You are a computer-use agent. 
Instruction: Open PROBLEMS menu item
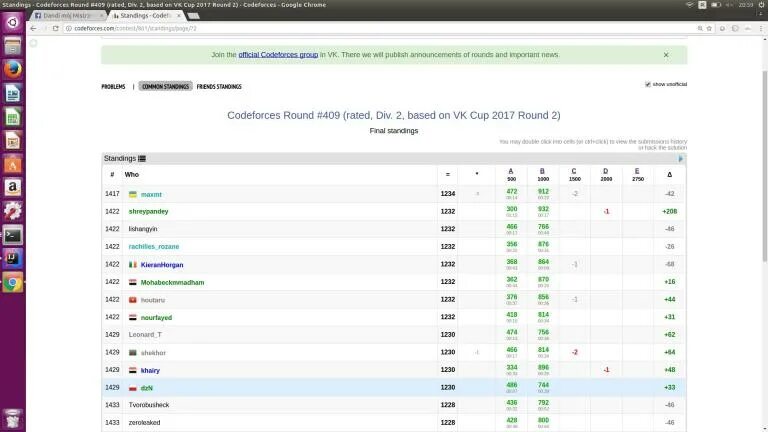pyautogui.click(x=113, y=87)
